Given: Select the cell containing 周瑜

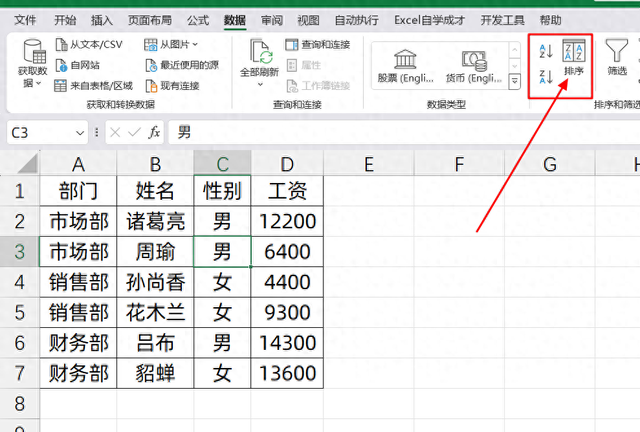Looking at the screenshot, I should tap(155, 252).
